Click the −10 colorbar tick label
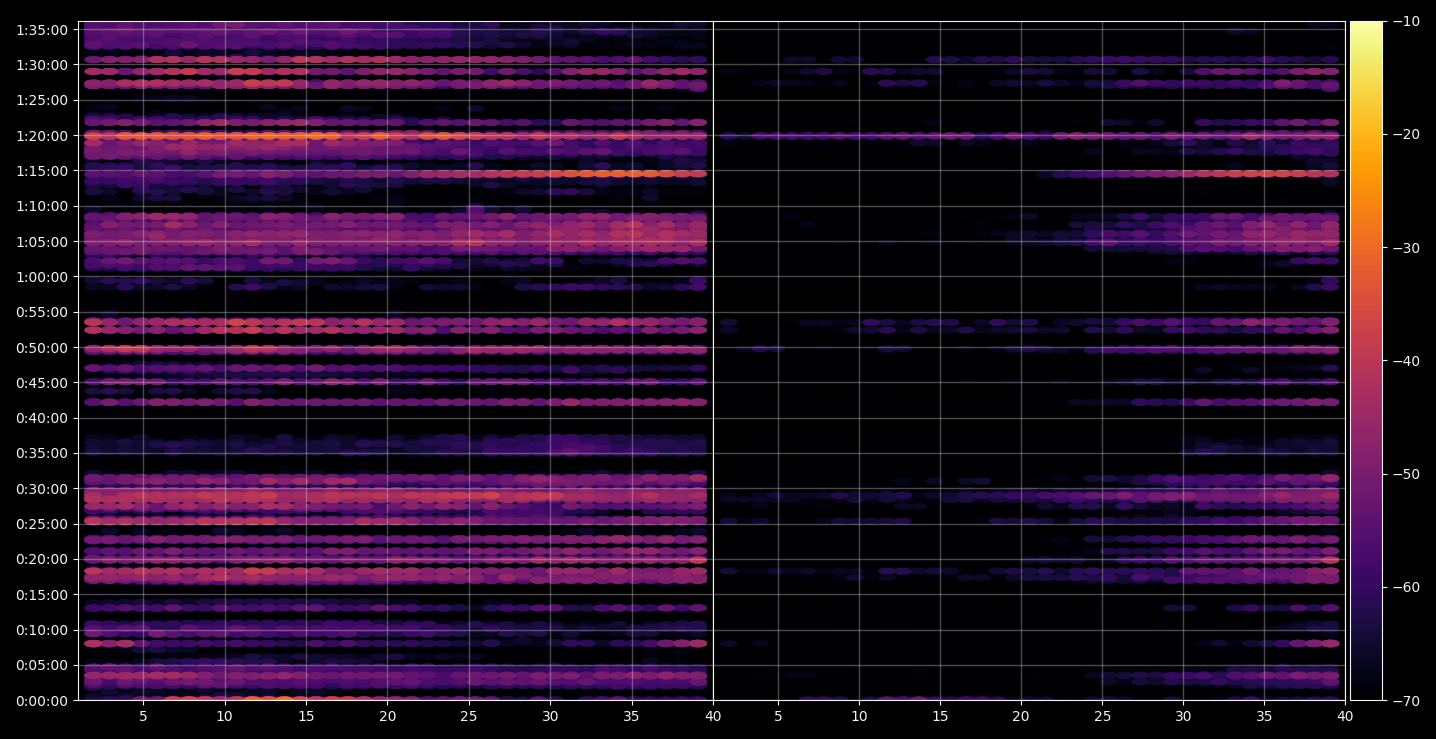The height and width of the screenshot is (739, 1436). pos(1404,21)
